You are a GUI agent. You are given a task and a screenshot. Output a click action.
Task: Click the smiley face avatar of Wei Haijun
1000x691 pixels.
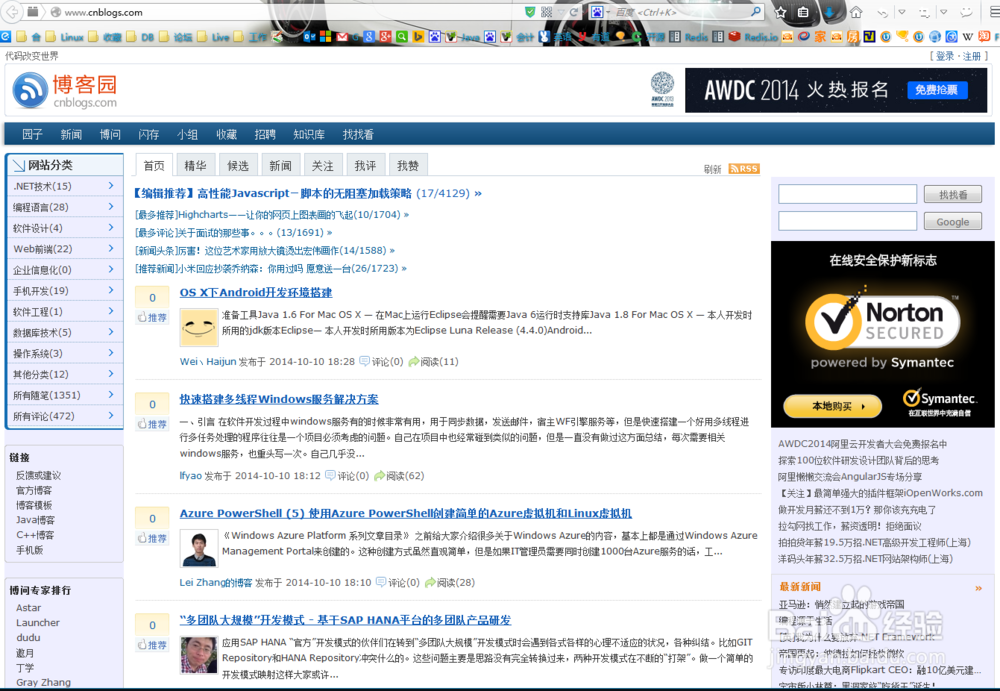(199, 327)
